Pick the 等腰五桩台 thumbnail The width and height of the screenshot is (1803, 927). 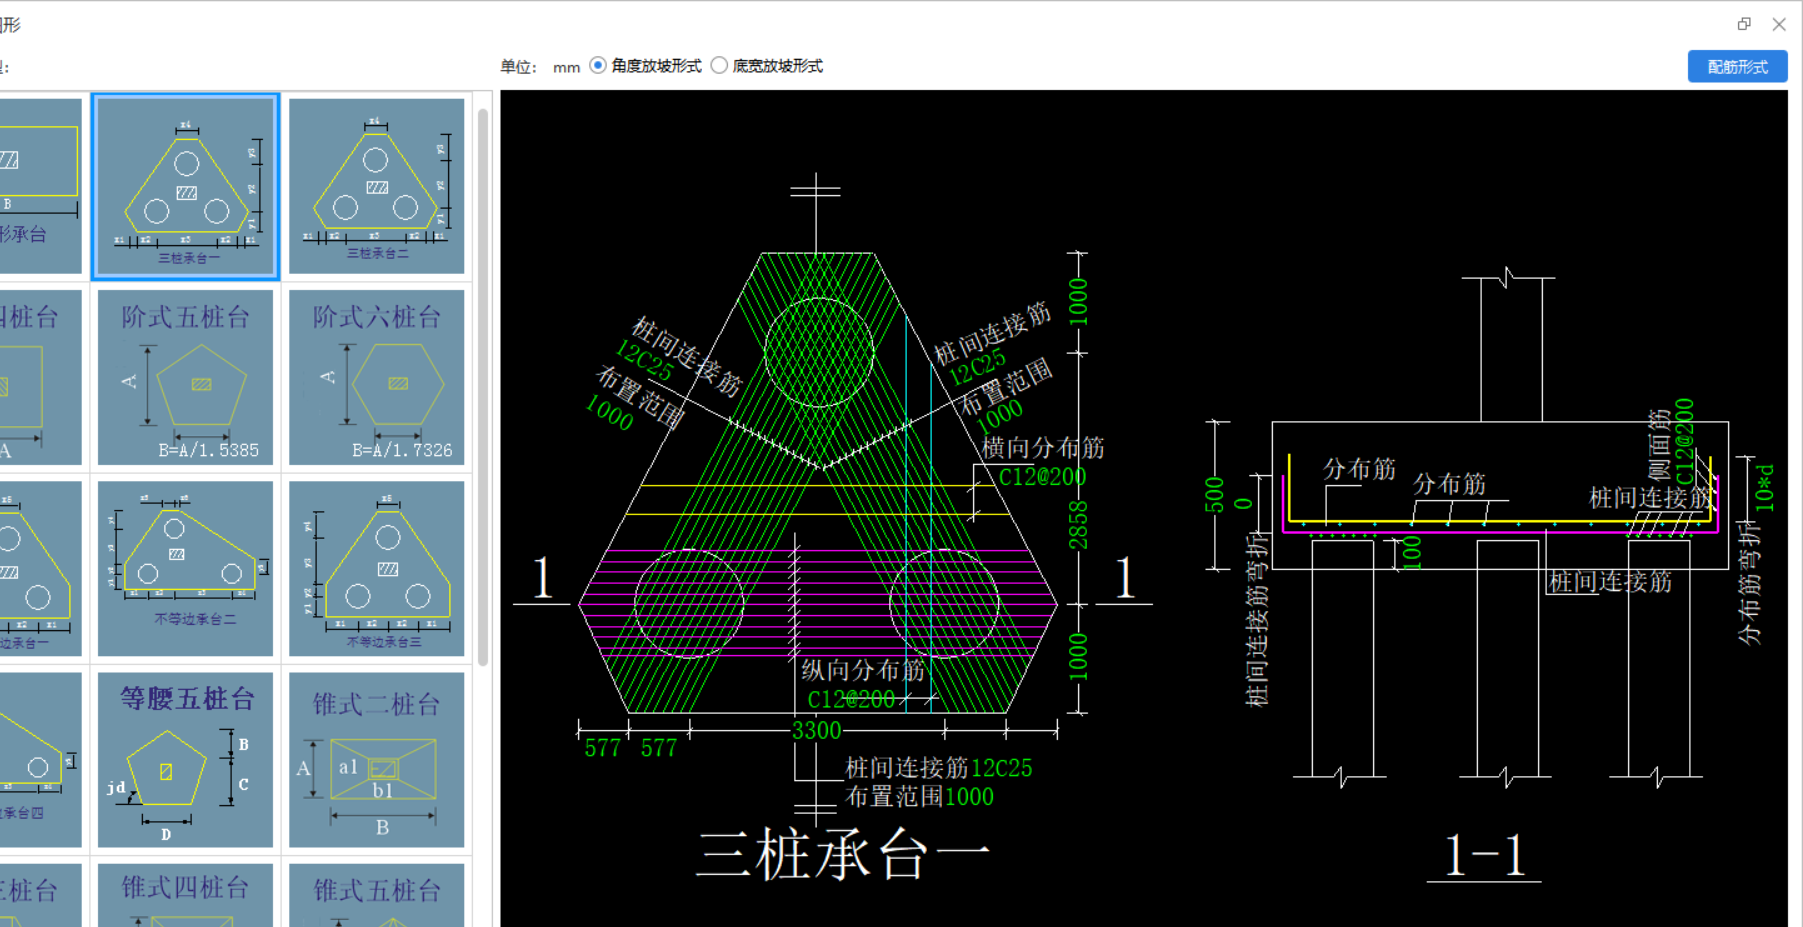point(186,759)
